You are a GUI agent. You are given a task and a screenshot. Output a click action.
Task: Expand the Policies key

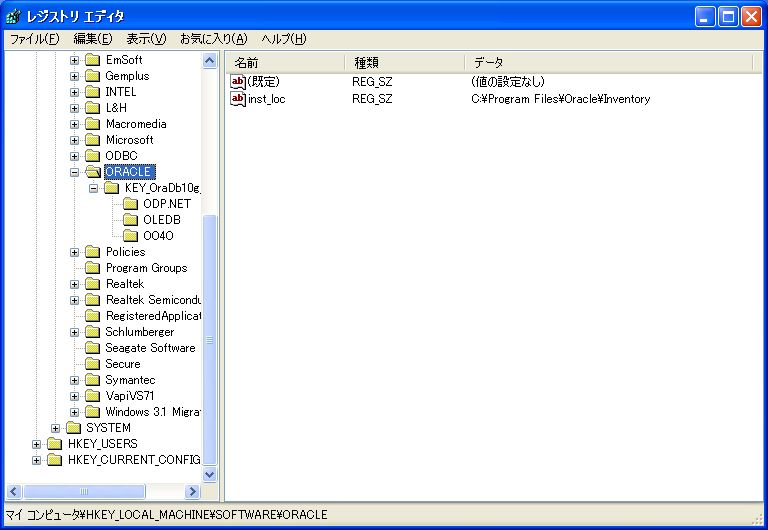74,252
